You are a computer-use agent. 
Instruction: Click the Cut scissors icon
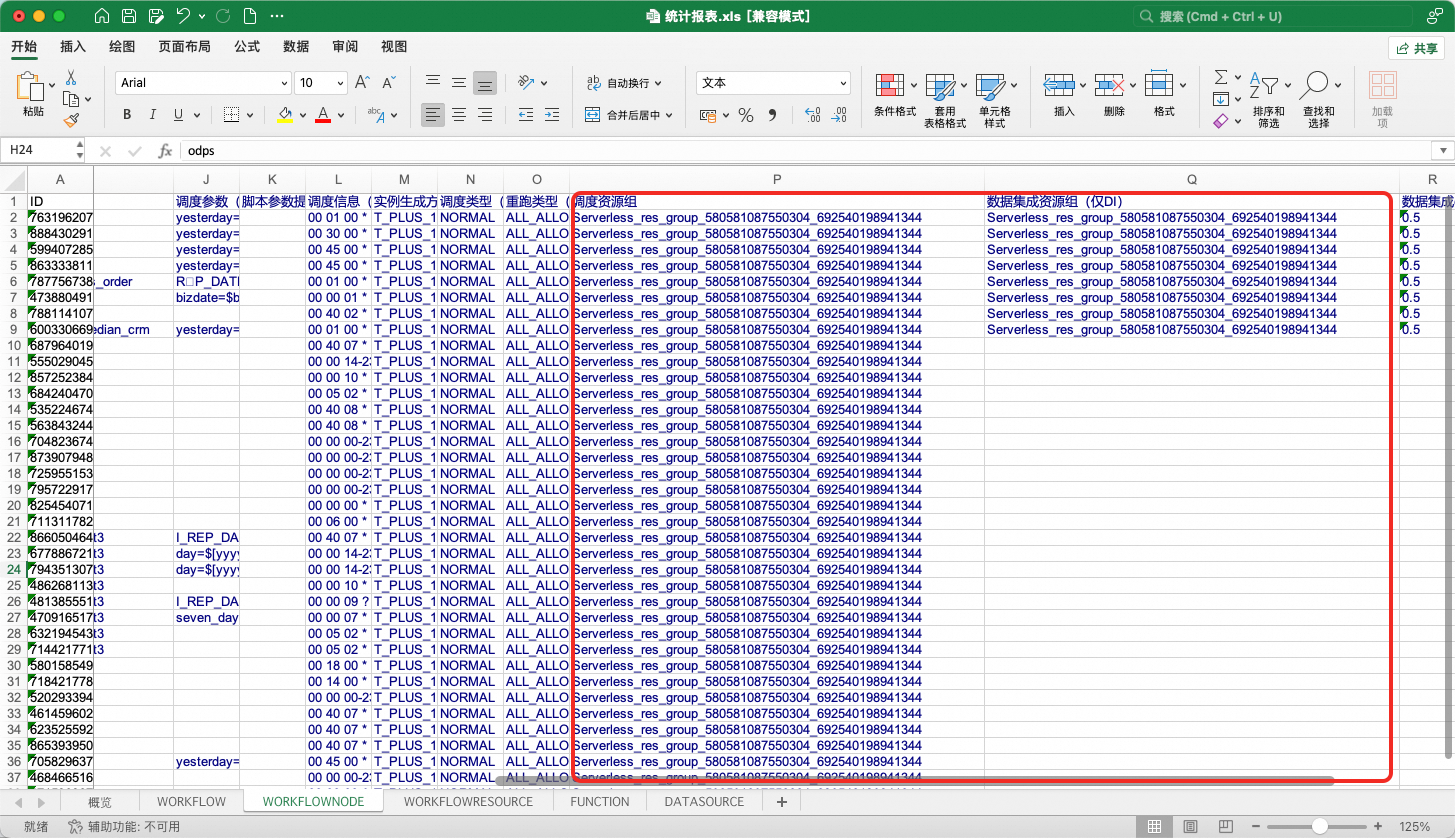[71, 77]
